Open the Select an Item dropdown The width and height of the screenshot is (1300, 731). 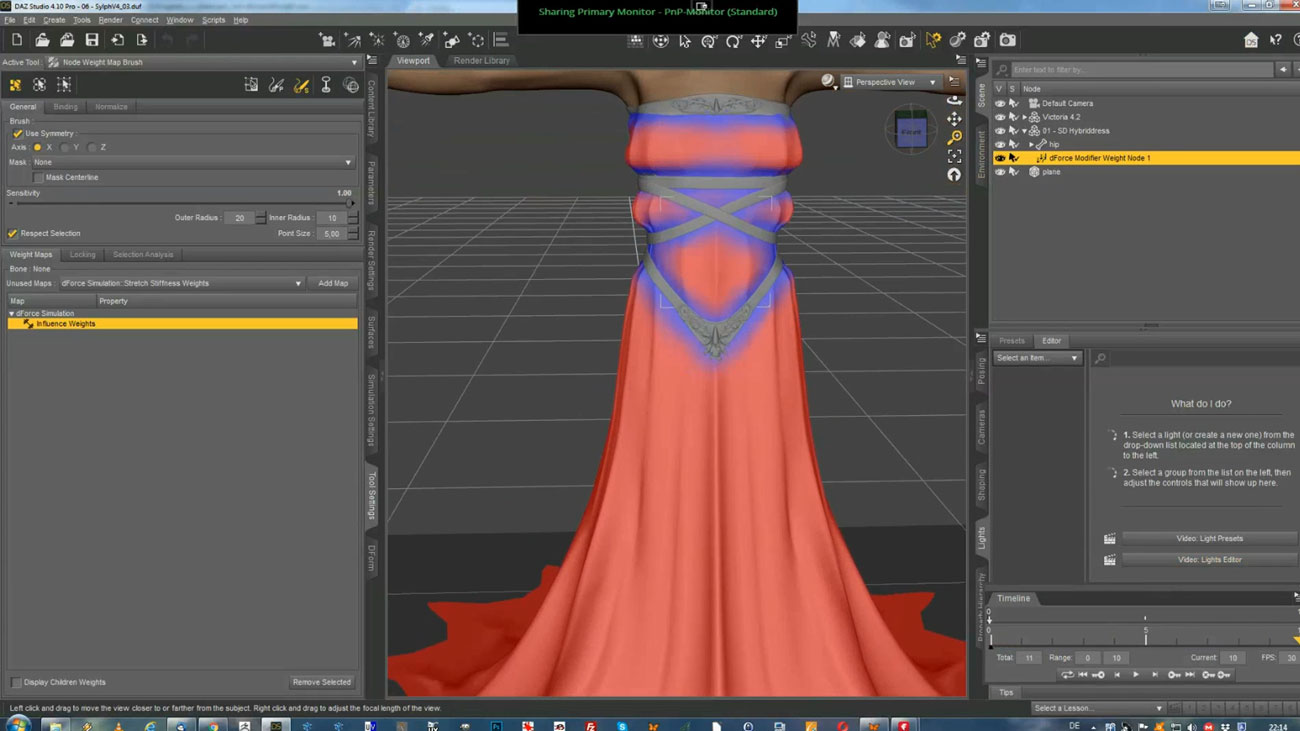[1037, 358]
